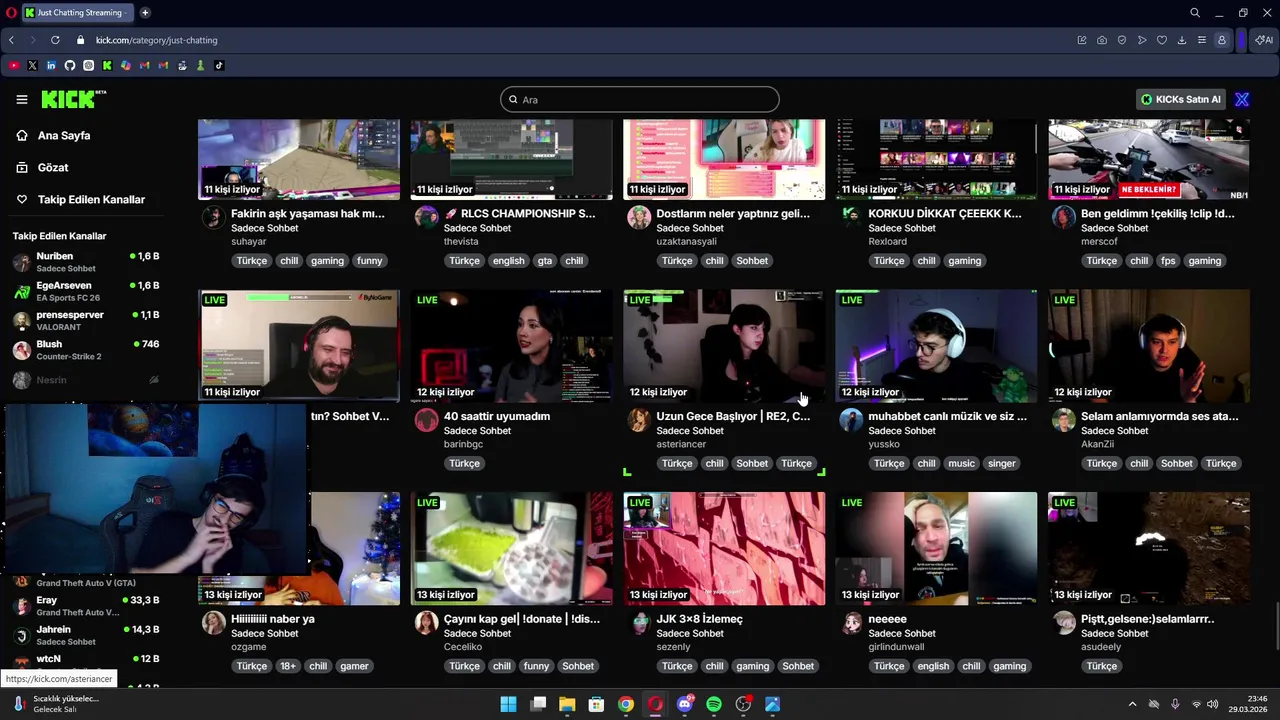This screenshot has width=1280, height=720.
Task: Add page to bookmarks with heart icon
Action: (1162, 40)
